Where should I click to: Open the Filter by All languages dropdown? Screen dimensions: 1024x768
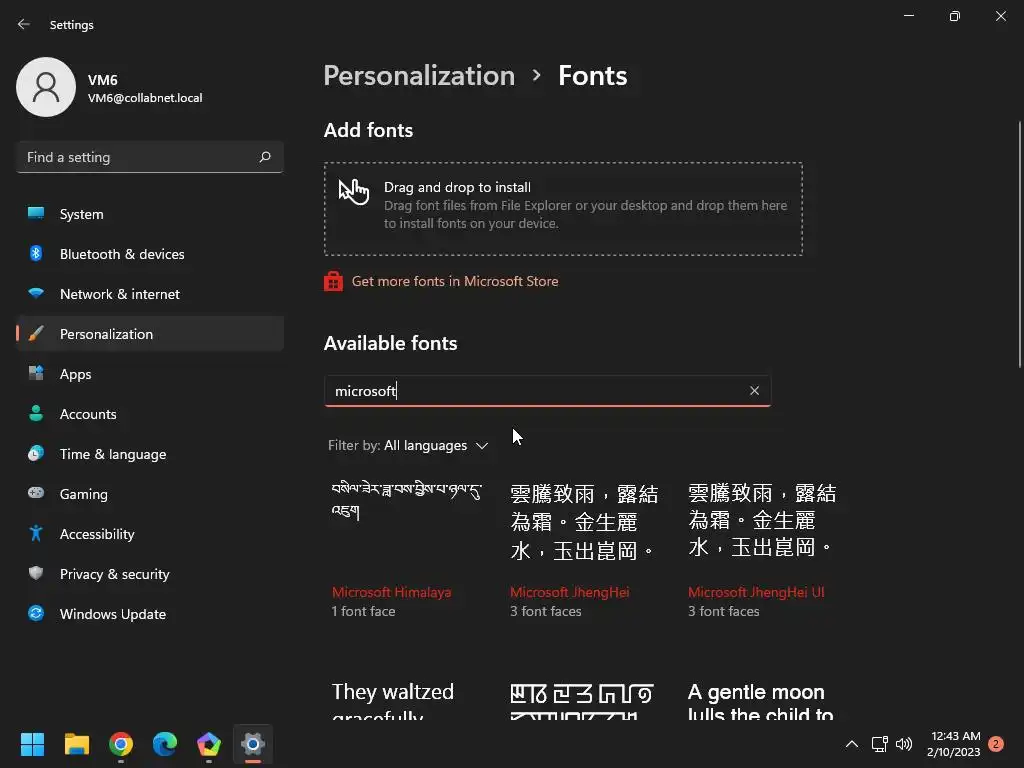coord(408,445)
